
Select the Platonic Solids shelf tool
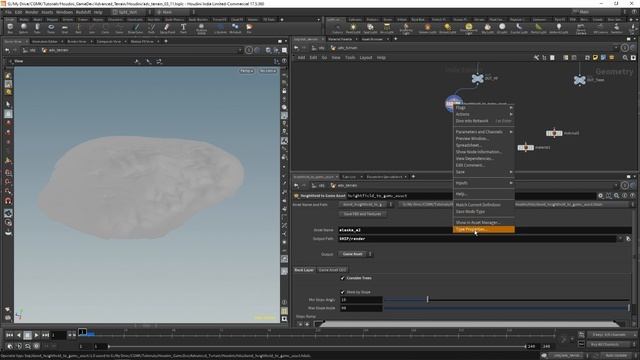point(201,28)
